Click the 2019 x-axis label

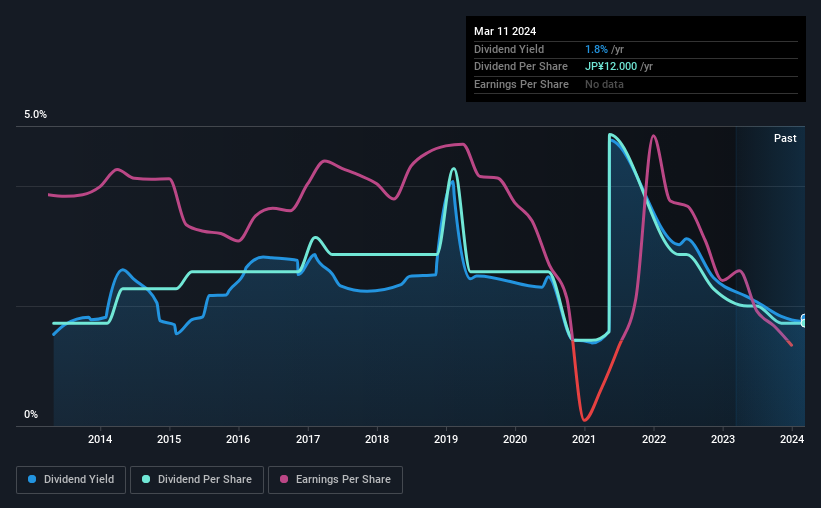(x=446, y=439)
